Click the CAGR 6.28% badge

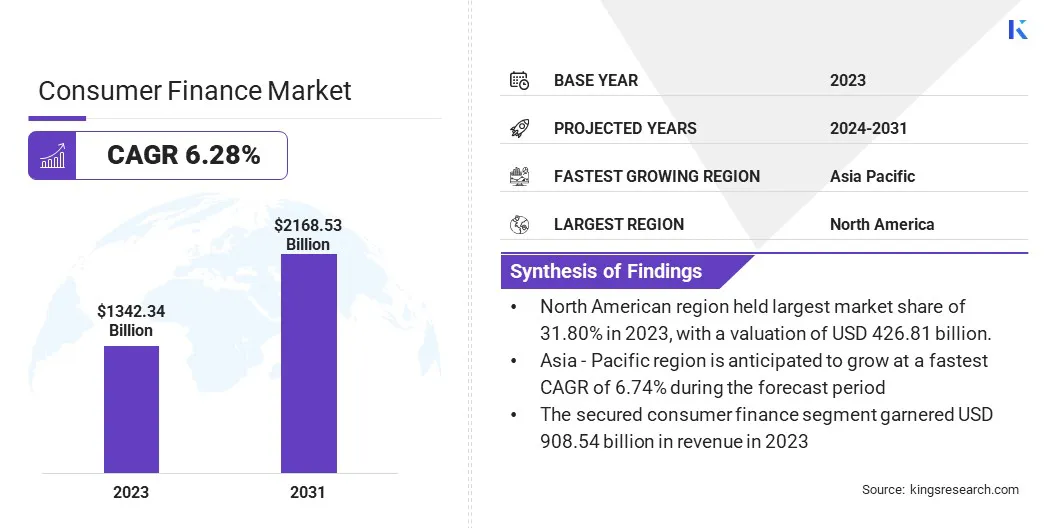click(x=183, y=156)
